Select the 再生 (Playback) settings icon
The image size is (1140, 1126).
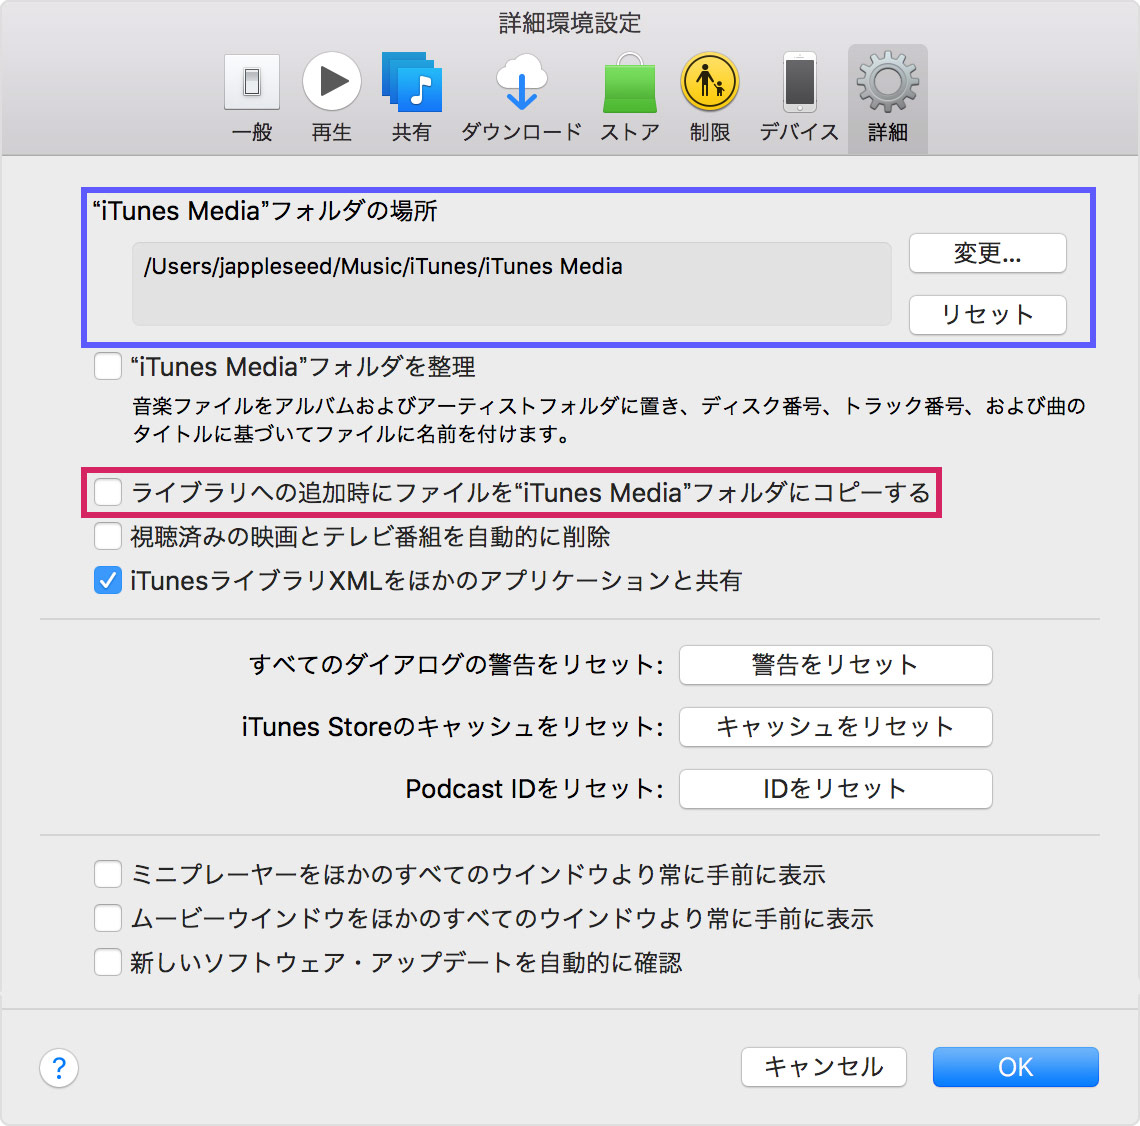[x=331, y=82]
